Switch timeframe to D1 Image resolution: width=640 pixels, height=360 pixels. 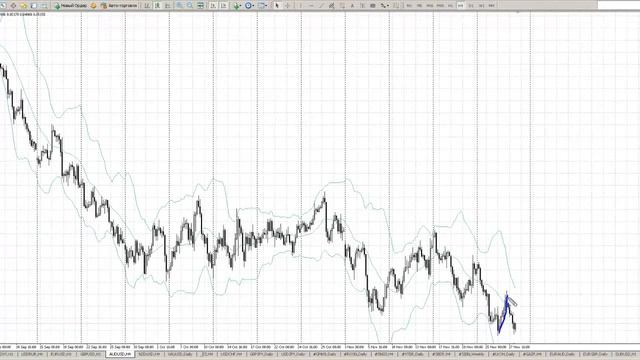tap(471, 6)
